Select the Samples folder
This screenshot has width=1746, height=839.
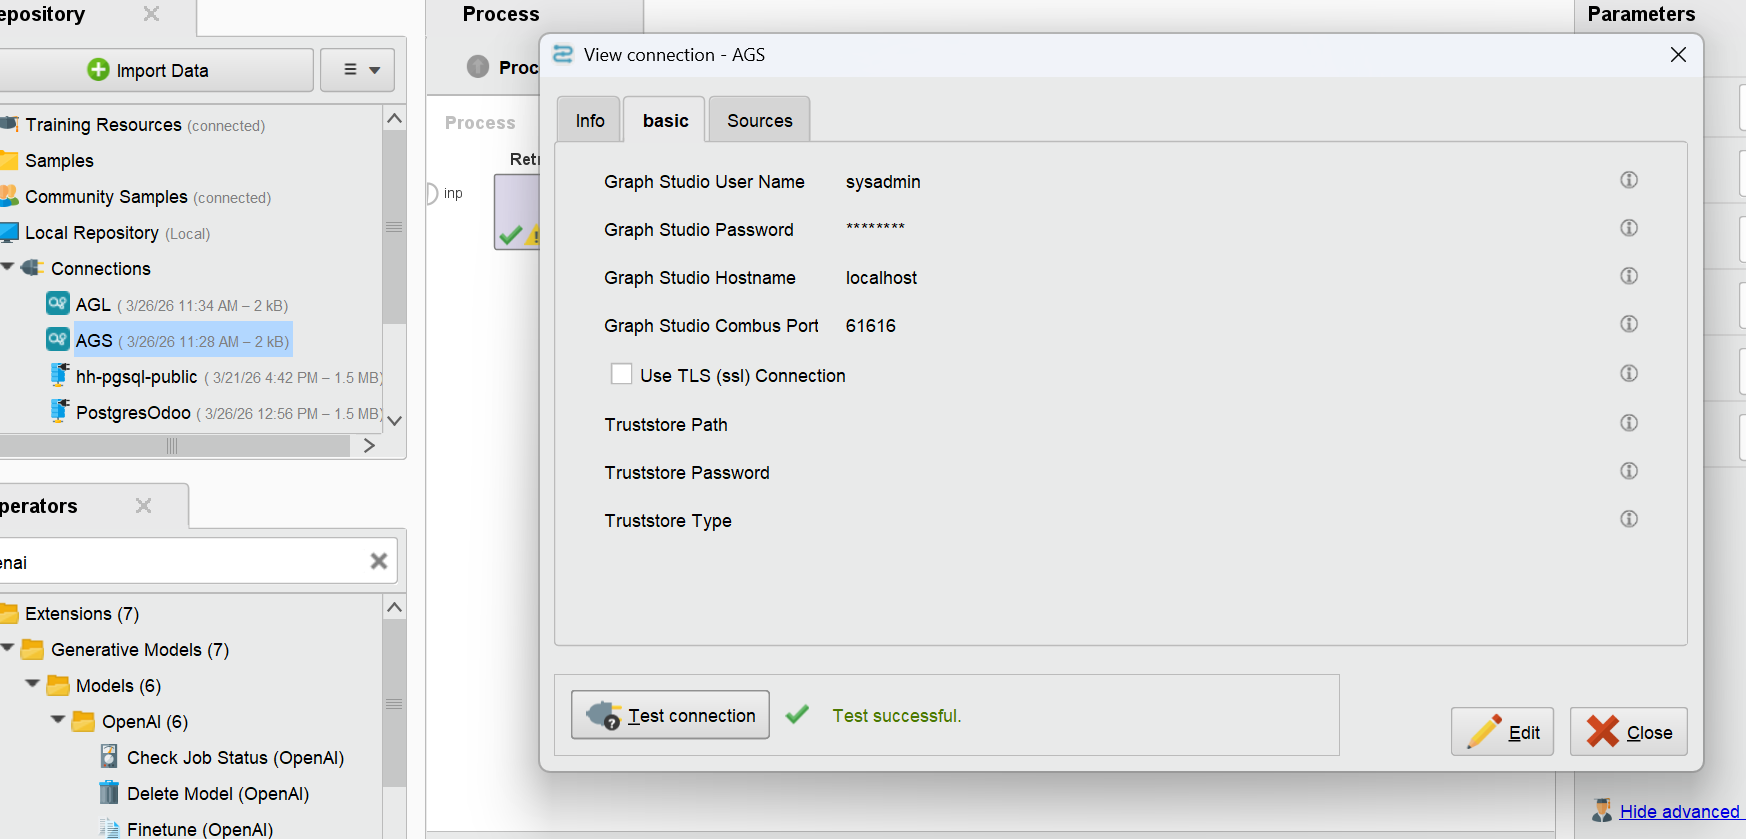(x=59, y=161)
